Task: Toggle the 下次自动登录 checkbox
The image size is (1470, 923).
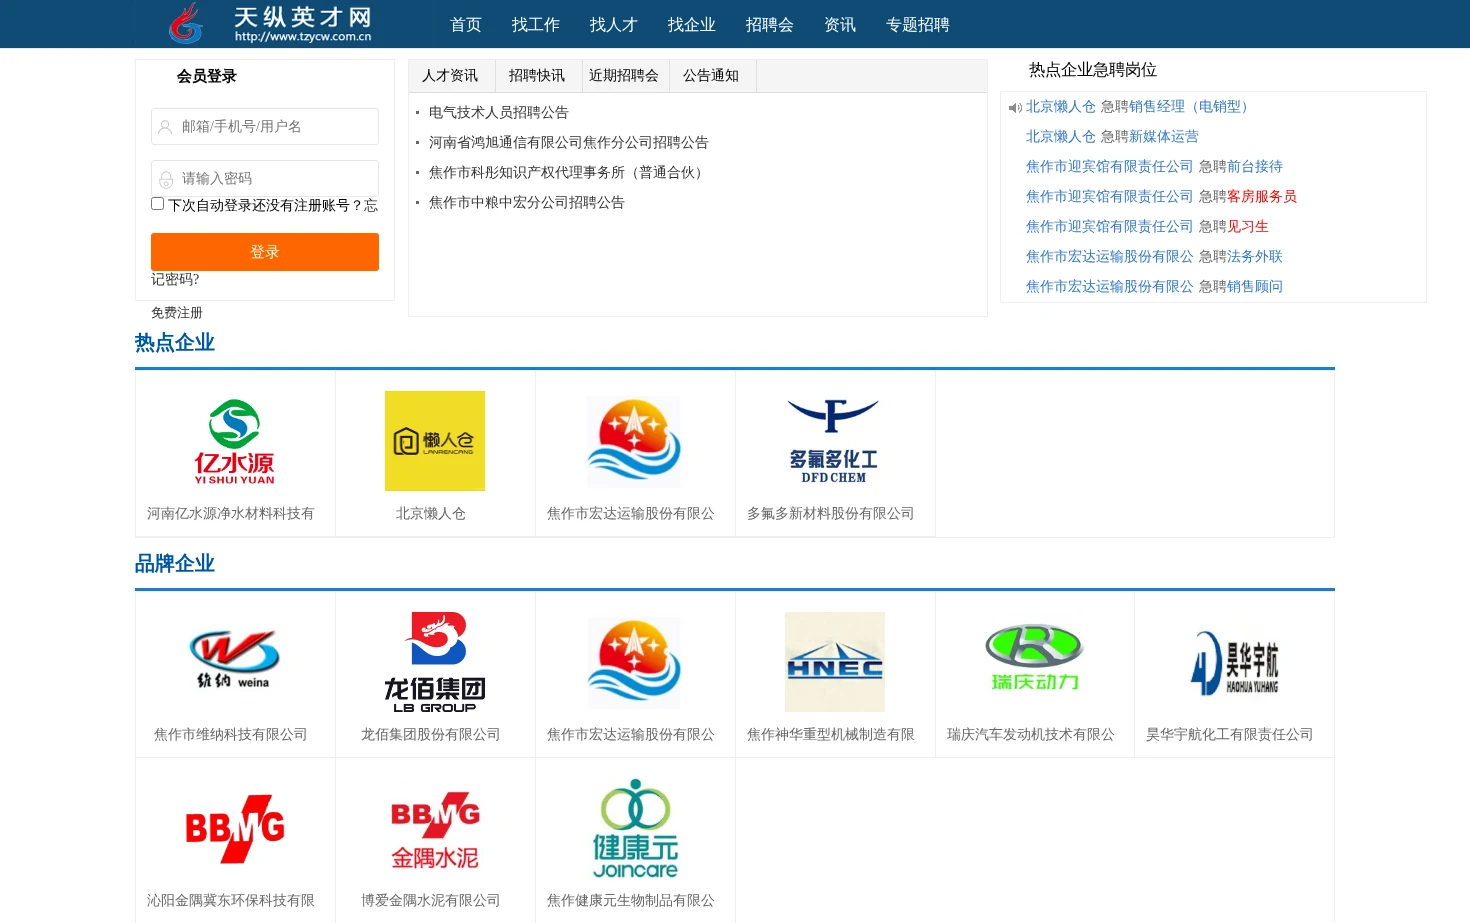Action: point(157,204)
